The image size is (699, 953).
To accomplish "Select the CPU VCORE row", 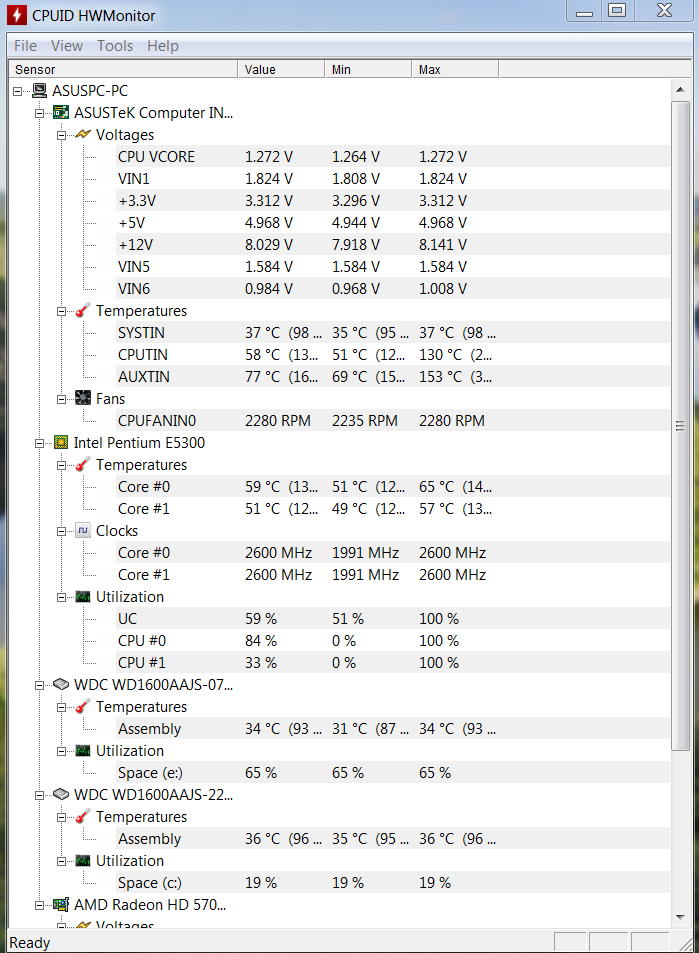I will (x=393, y=157).
